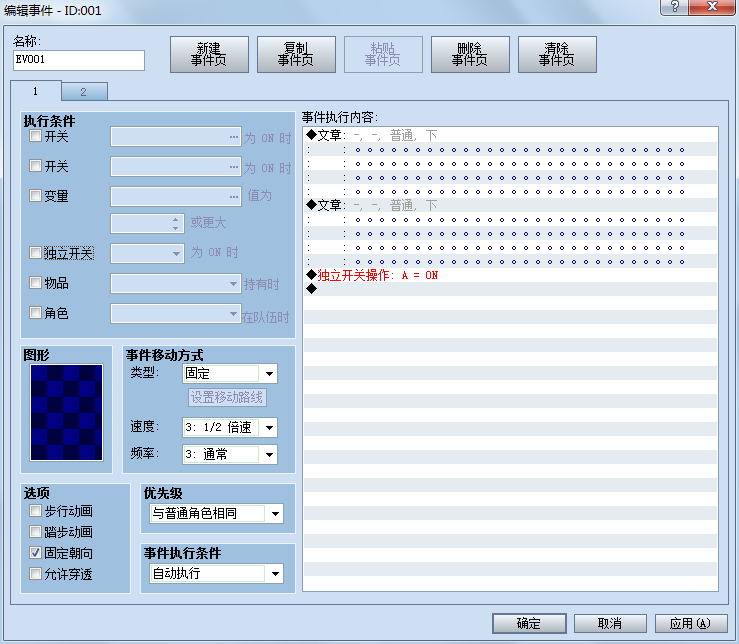The width and height of the screenshot is (739, 644).
Task: Enable the second 开关 condition checkbox
Action: click(x=35, y=166)
